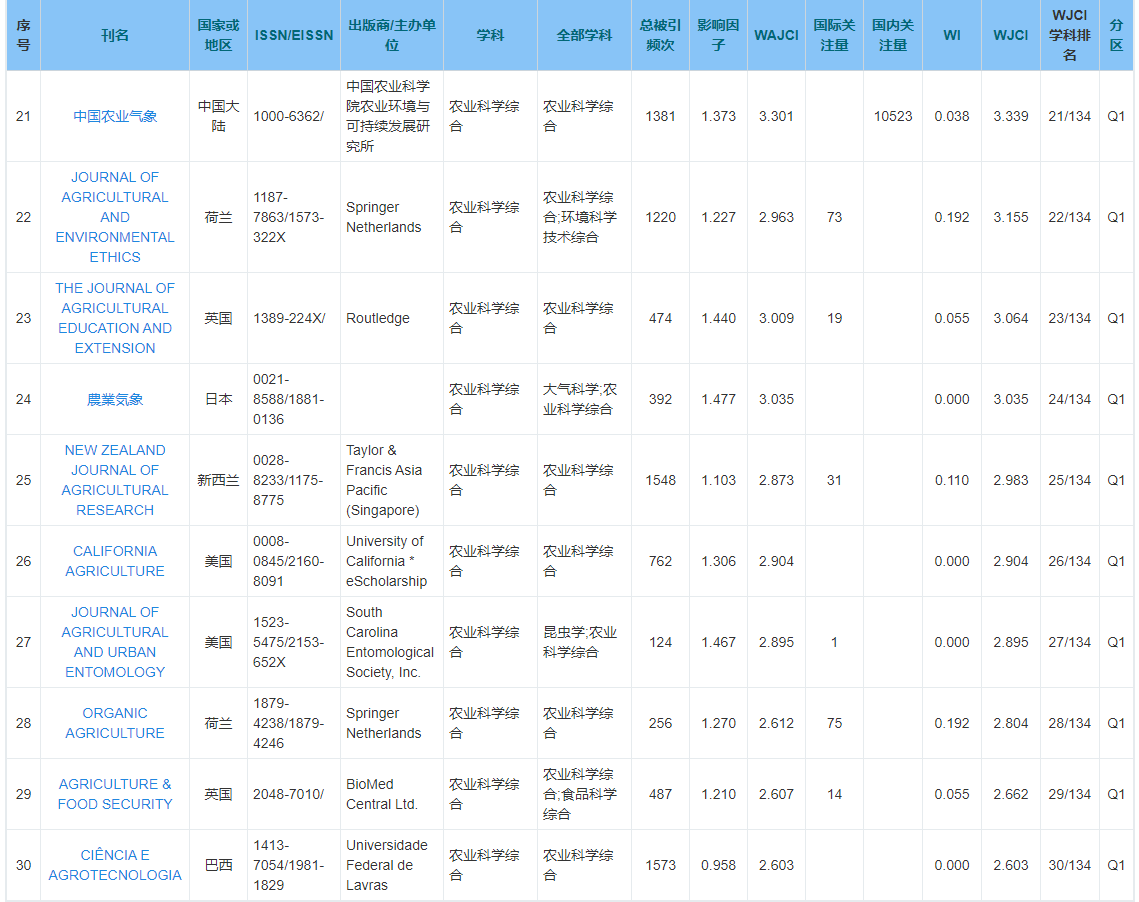Select publisher cell Routledge

(378, 318)
